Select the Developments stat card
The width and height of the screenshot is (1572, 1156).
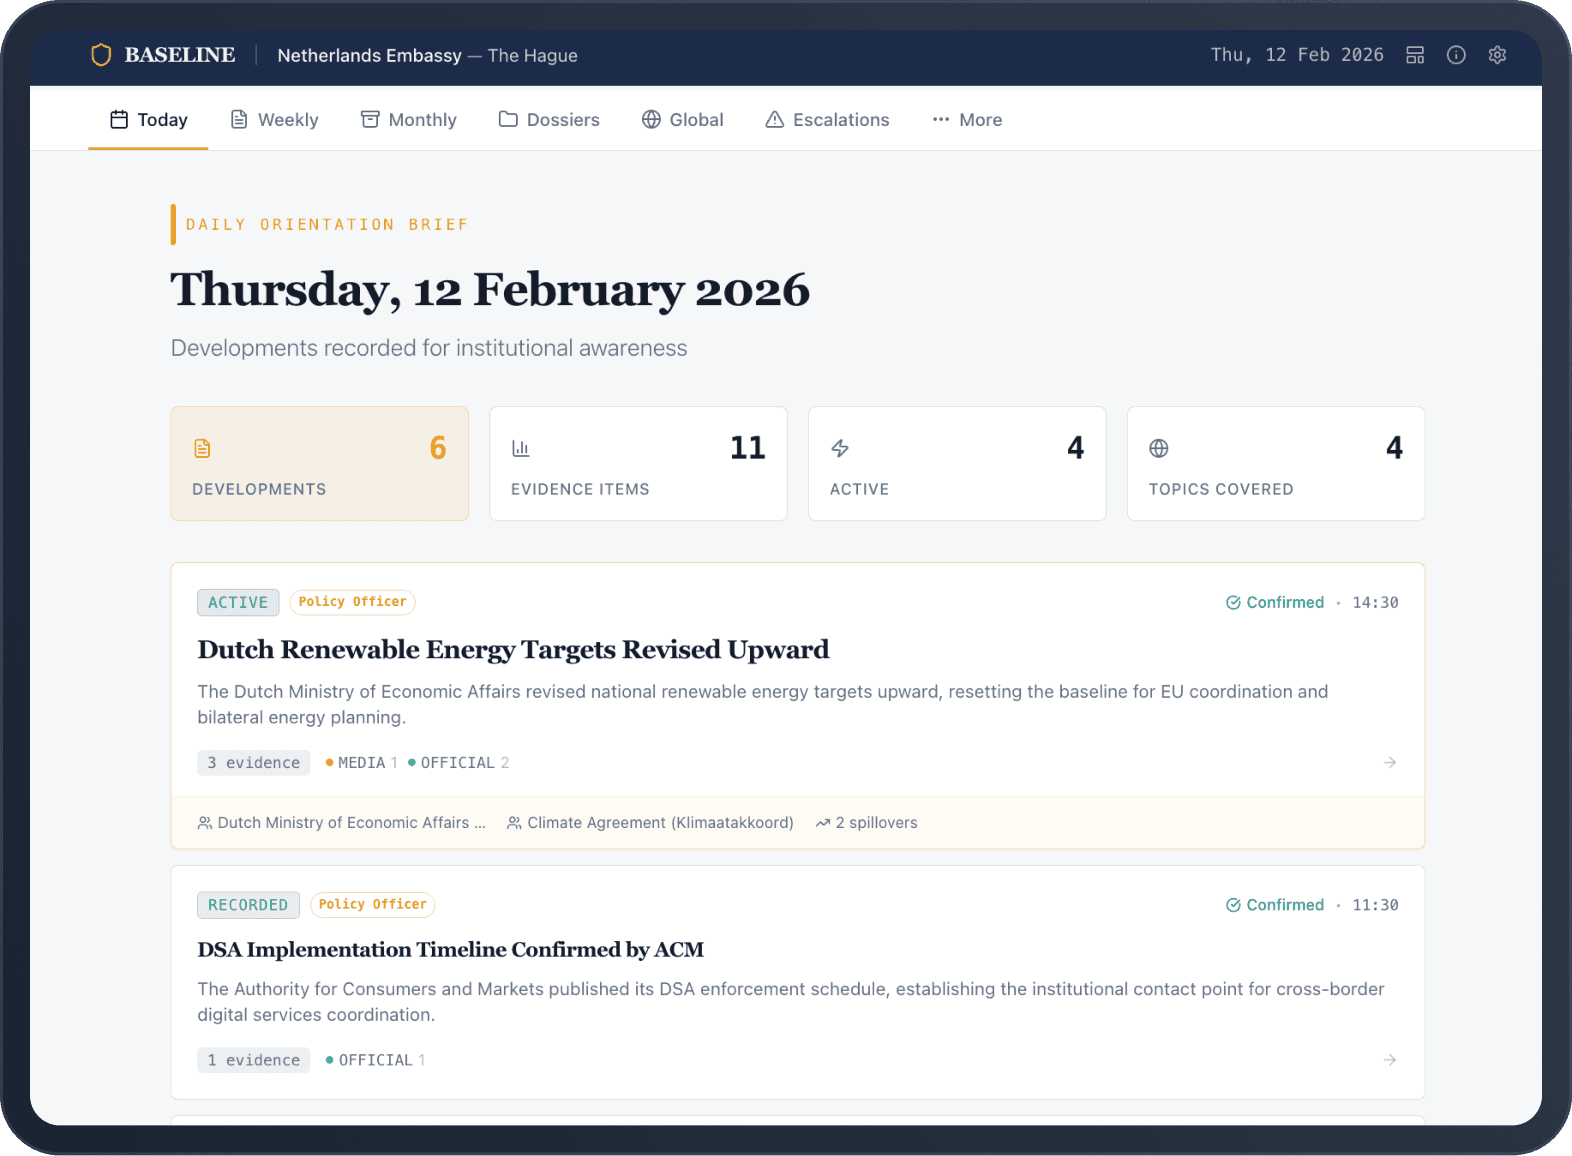point(320,463)
